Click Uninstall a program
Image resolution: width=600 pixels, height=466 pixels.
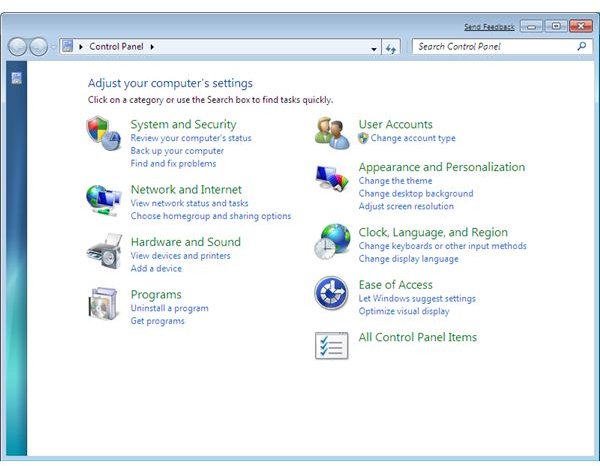170,308
